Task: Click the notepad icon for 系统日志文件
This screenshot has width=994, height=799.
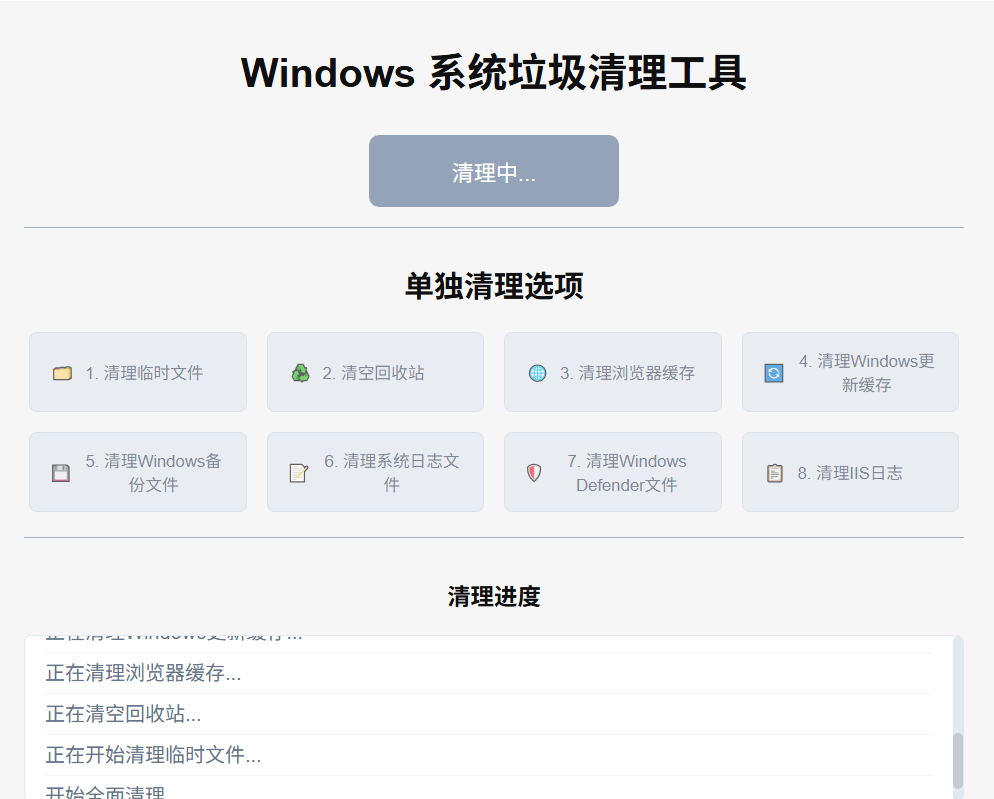Action: (299, 473)
